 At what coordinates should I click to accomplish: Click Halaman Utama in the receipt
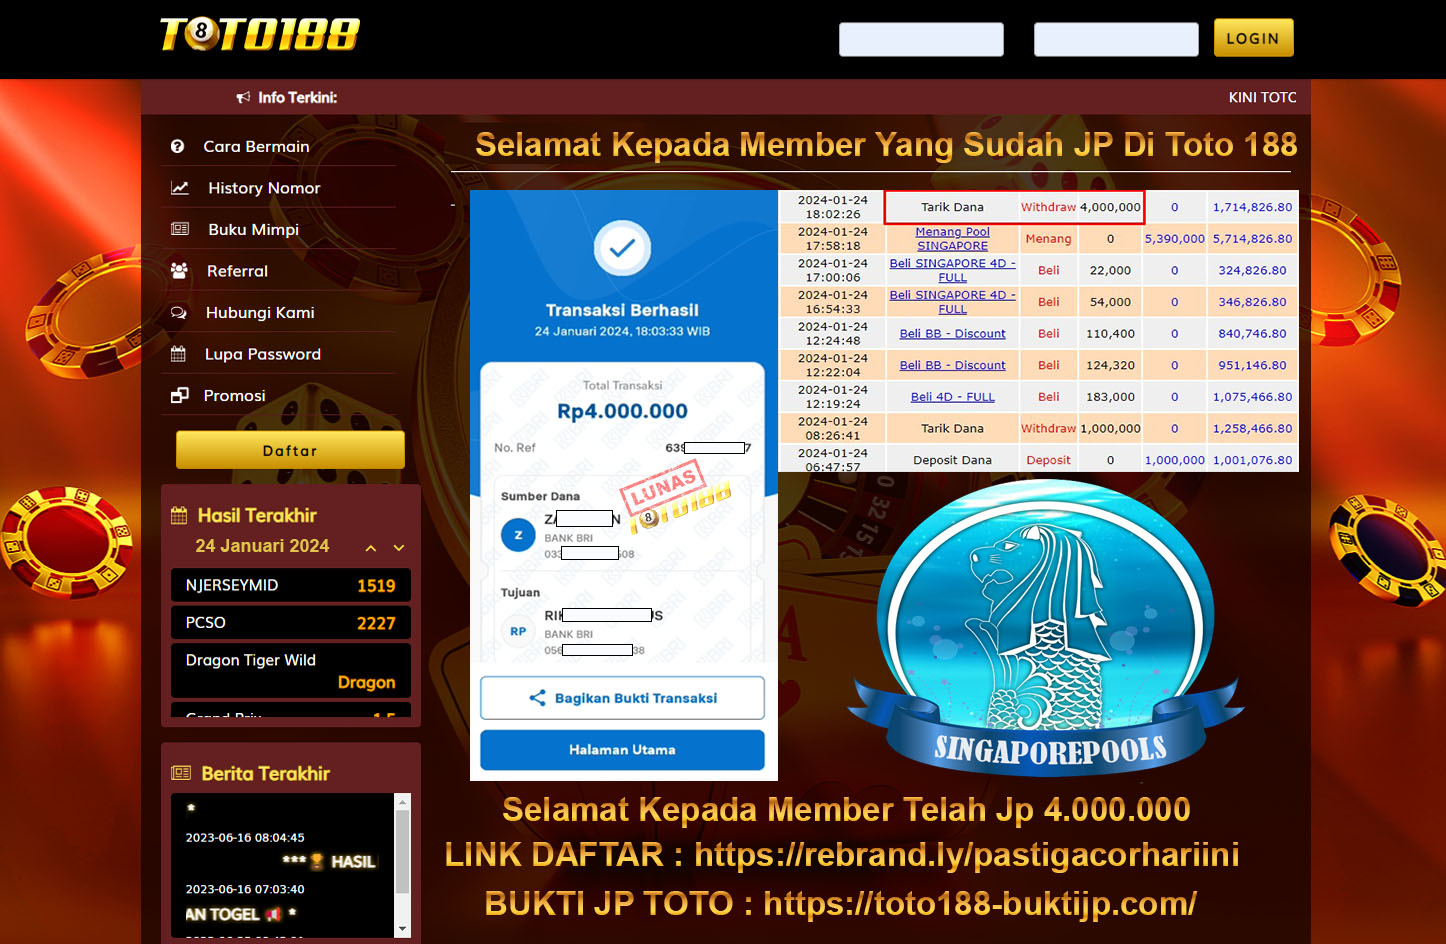click(622, 750)
